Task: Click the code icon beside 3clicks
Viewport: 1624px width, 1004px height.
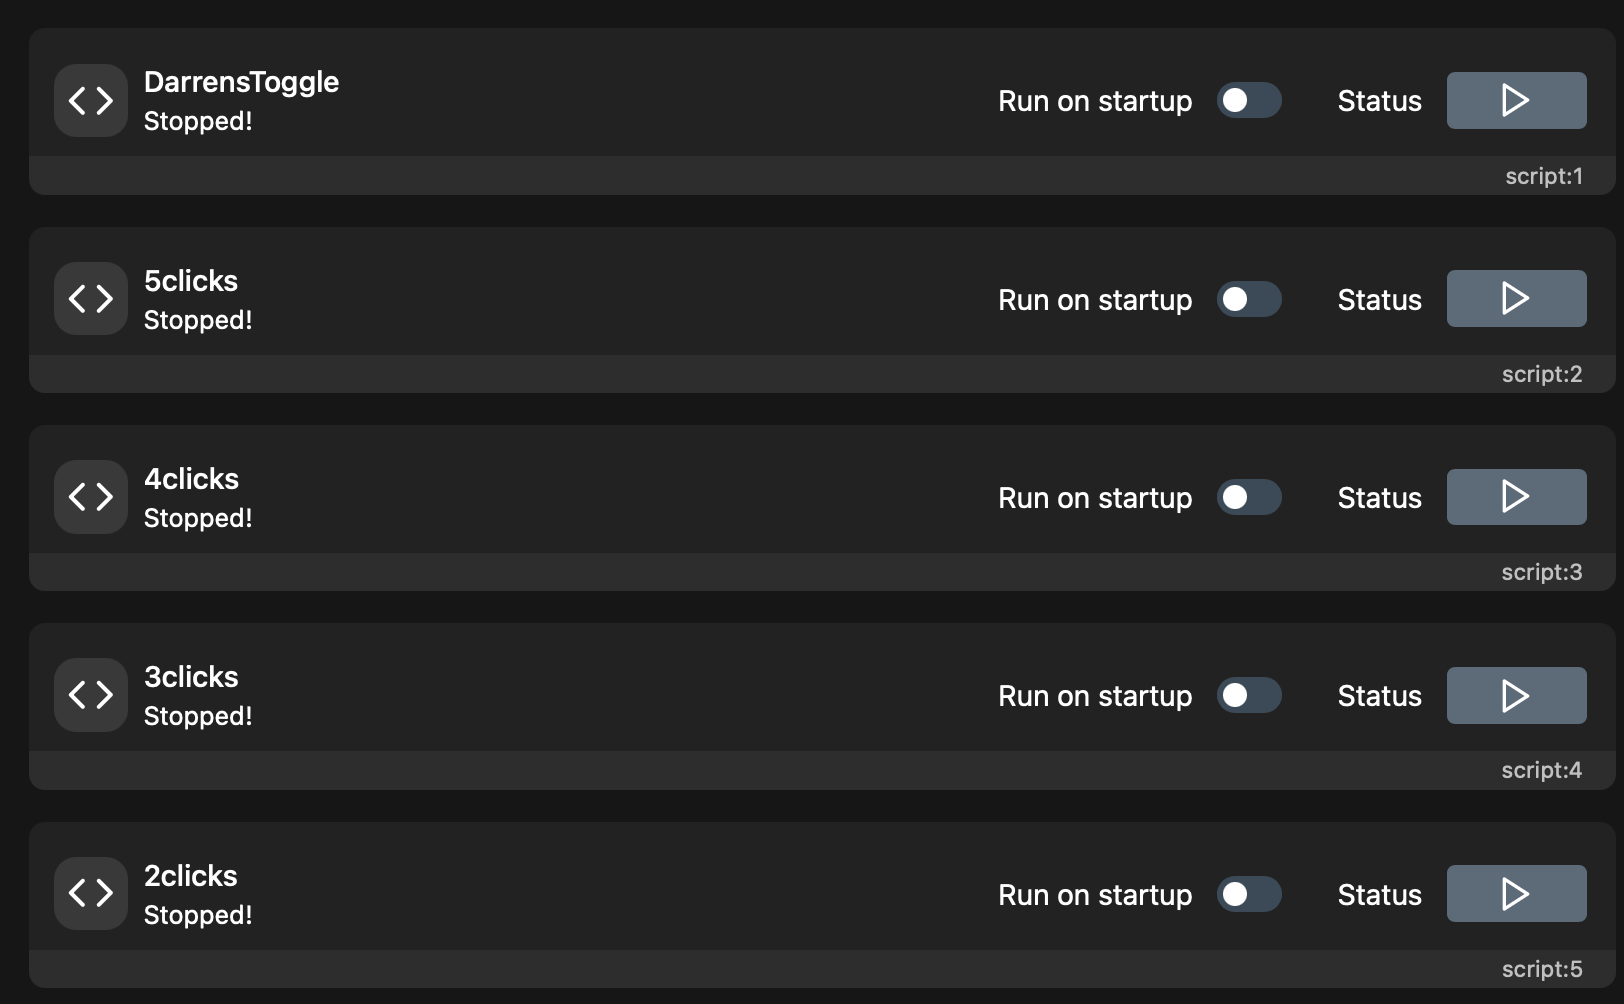Action: 90,694
